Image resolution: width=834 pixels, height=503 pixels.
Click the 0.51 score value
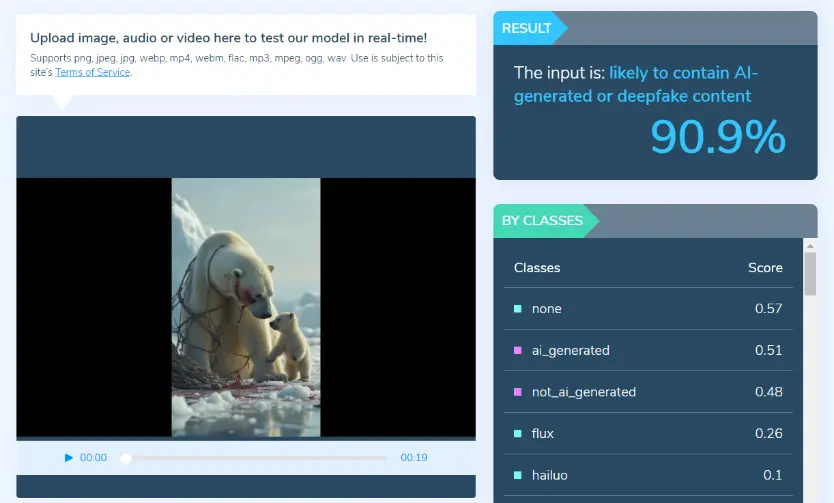pos(769,350)
